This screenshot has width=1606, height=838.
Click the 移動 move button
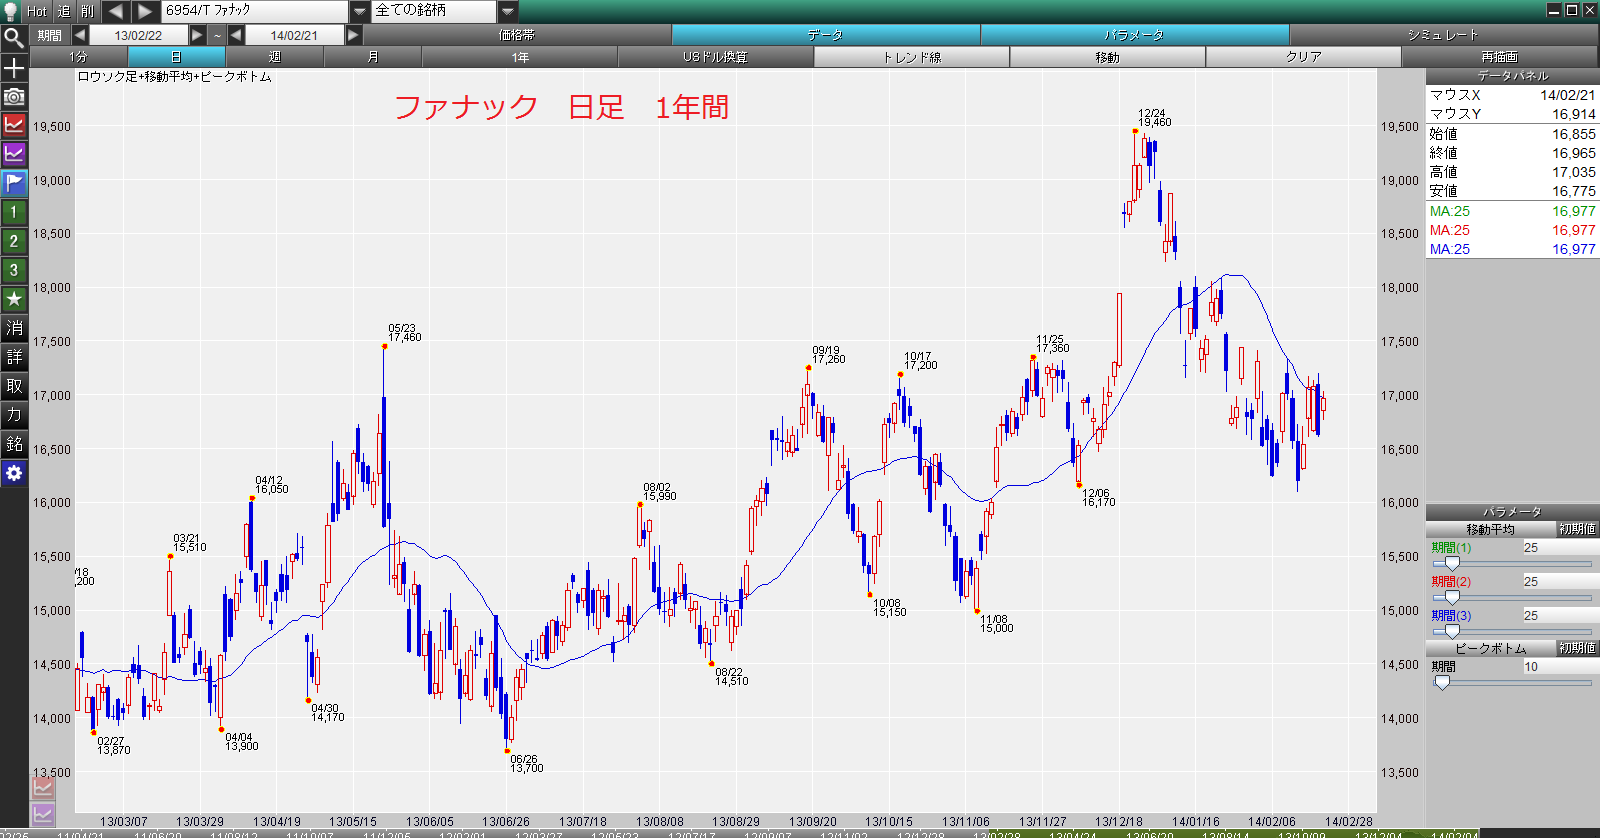[x=1108, y=57]
